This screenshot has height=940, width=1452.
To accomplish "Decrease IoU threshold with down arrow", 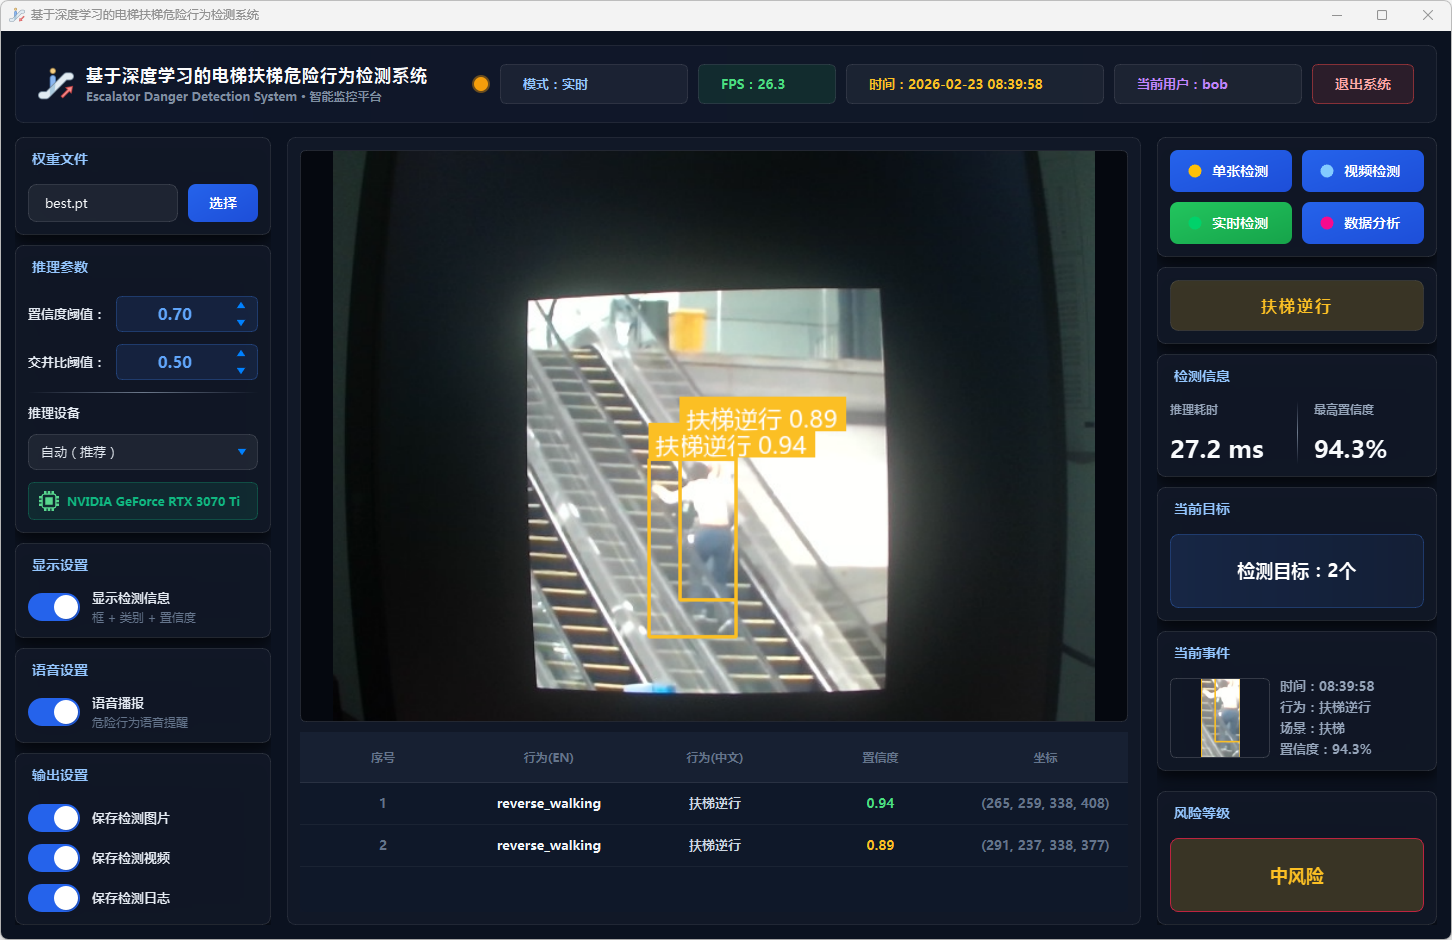I will click(x=241, y=371).
